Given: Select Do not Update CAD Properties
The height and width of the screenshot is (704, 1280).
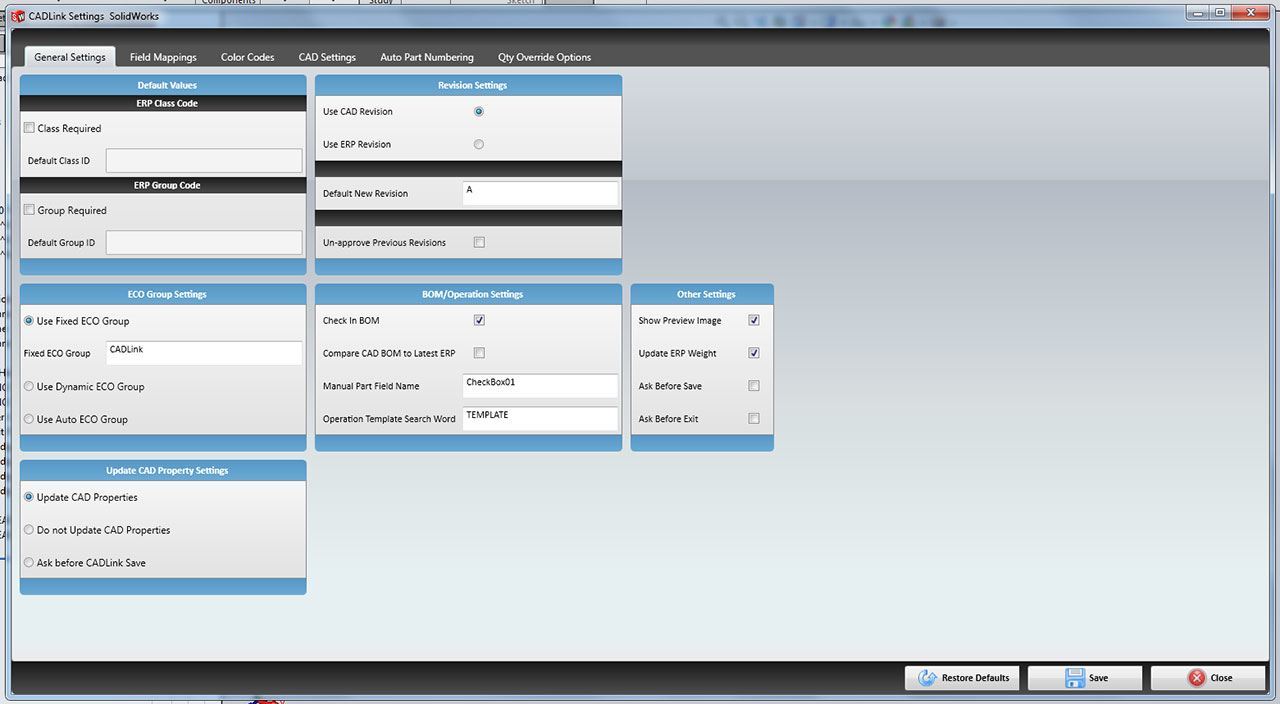Looking at the screenshot, I should pyautogui.click(x=29, y=529).
